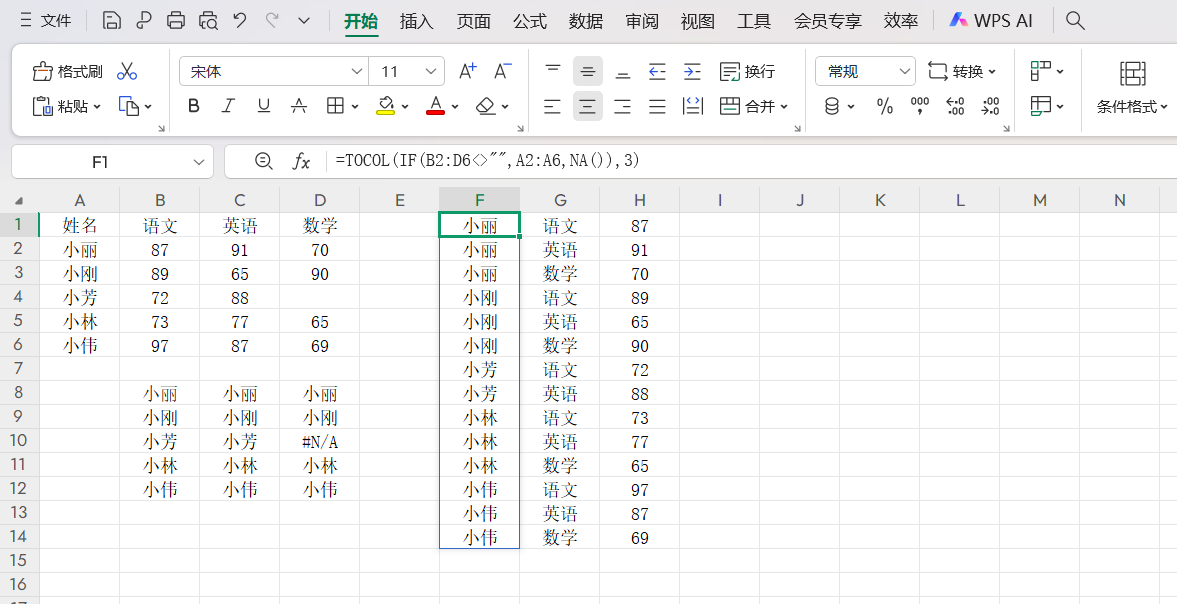
Task: Toggle Underline formatting
Action: [263, 106]
